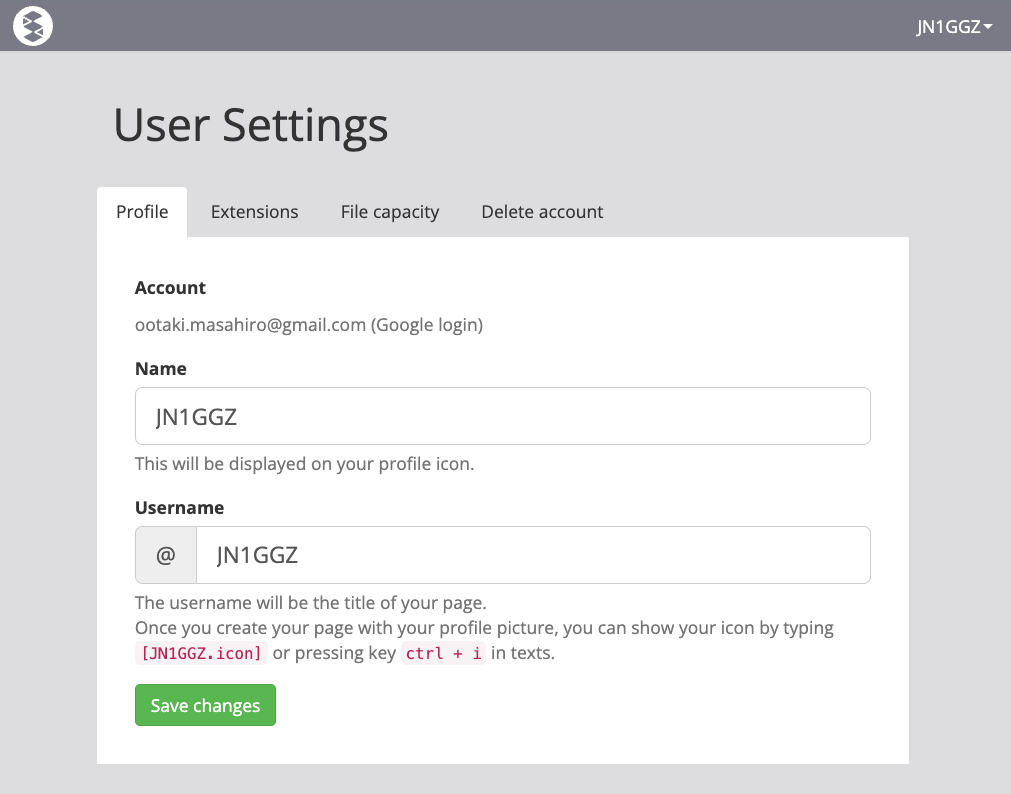Screen dimensions: 1011x794
Task: Click the User Settings heading
Action: click(x=250, y=125)
